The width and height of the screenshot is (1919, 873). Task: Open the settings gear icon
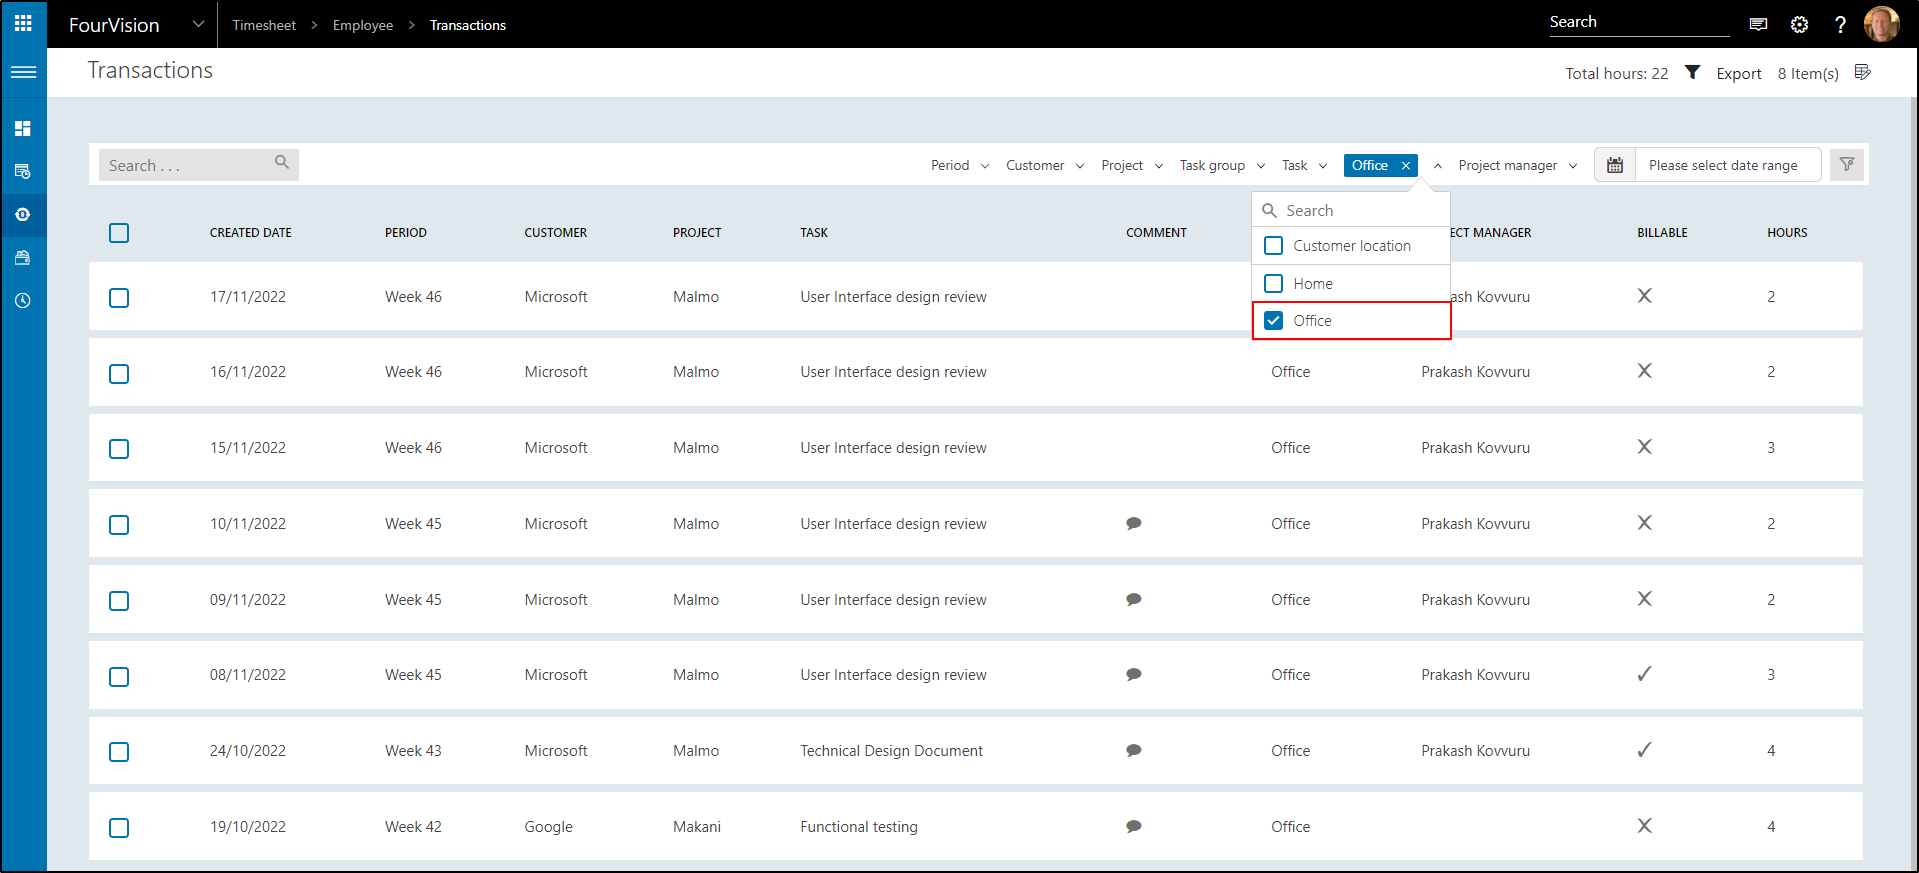tap(1799, 25)
